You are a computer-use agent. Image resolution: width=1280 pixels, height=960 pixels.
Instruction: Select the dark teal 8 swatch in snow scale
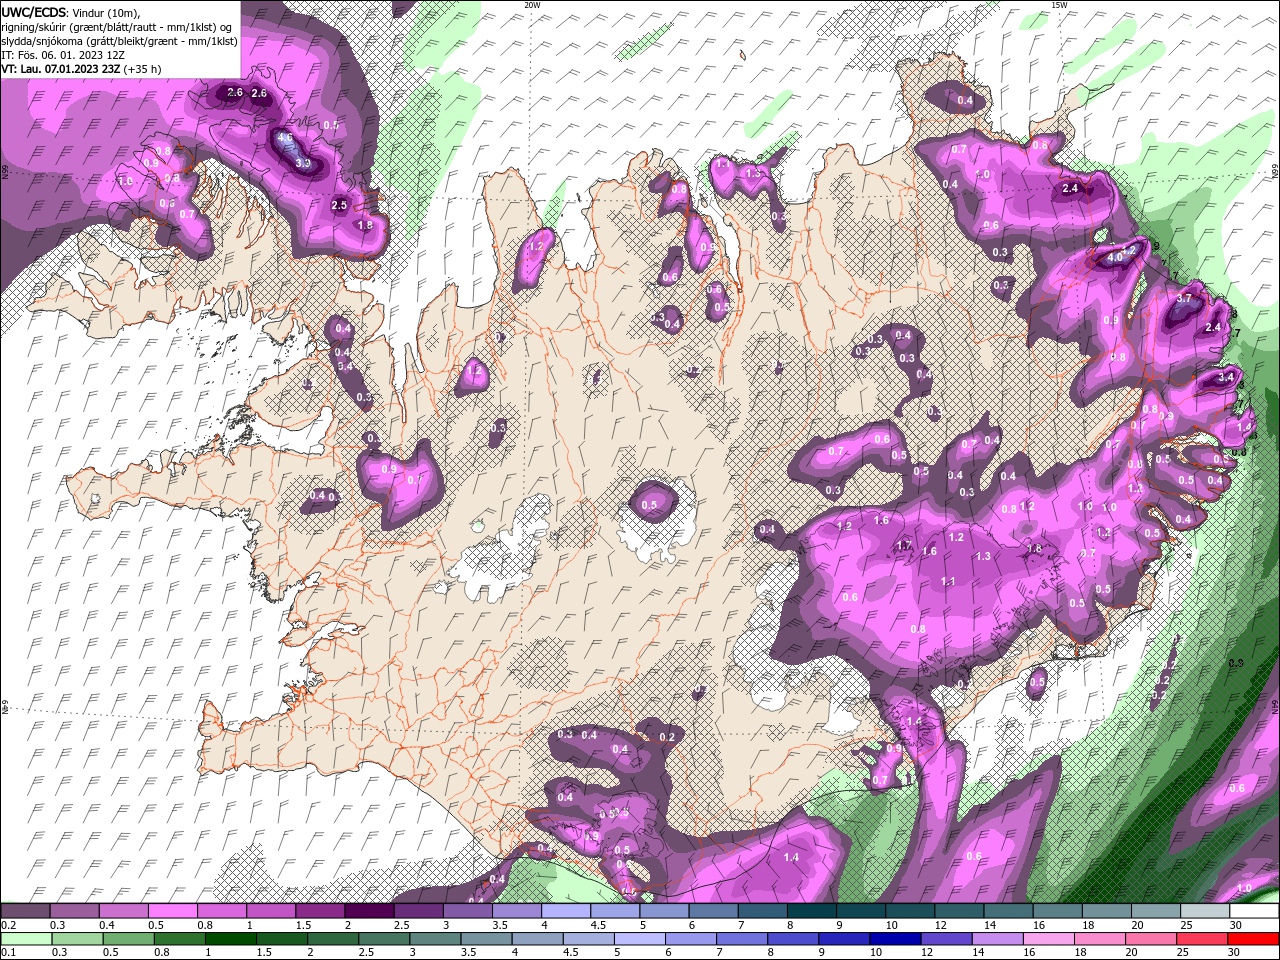point(810,911)
